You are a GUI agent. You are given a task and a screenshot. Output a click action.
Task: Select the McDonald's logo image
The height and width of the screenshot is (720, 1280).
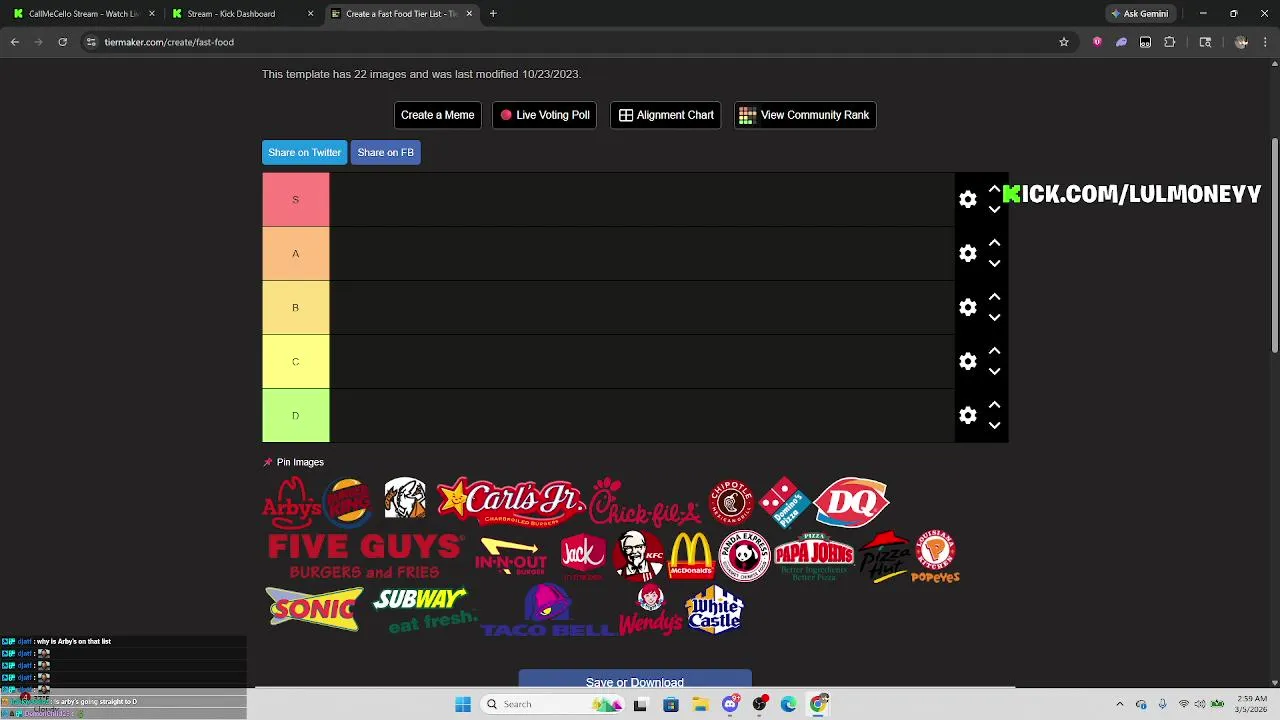tap(691, 556)
